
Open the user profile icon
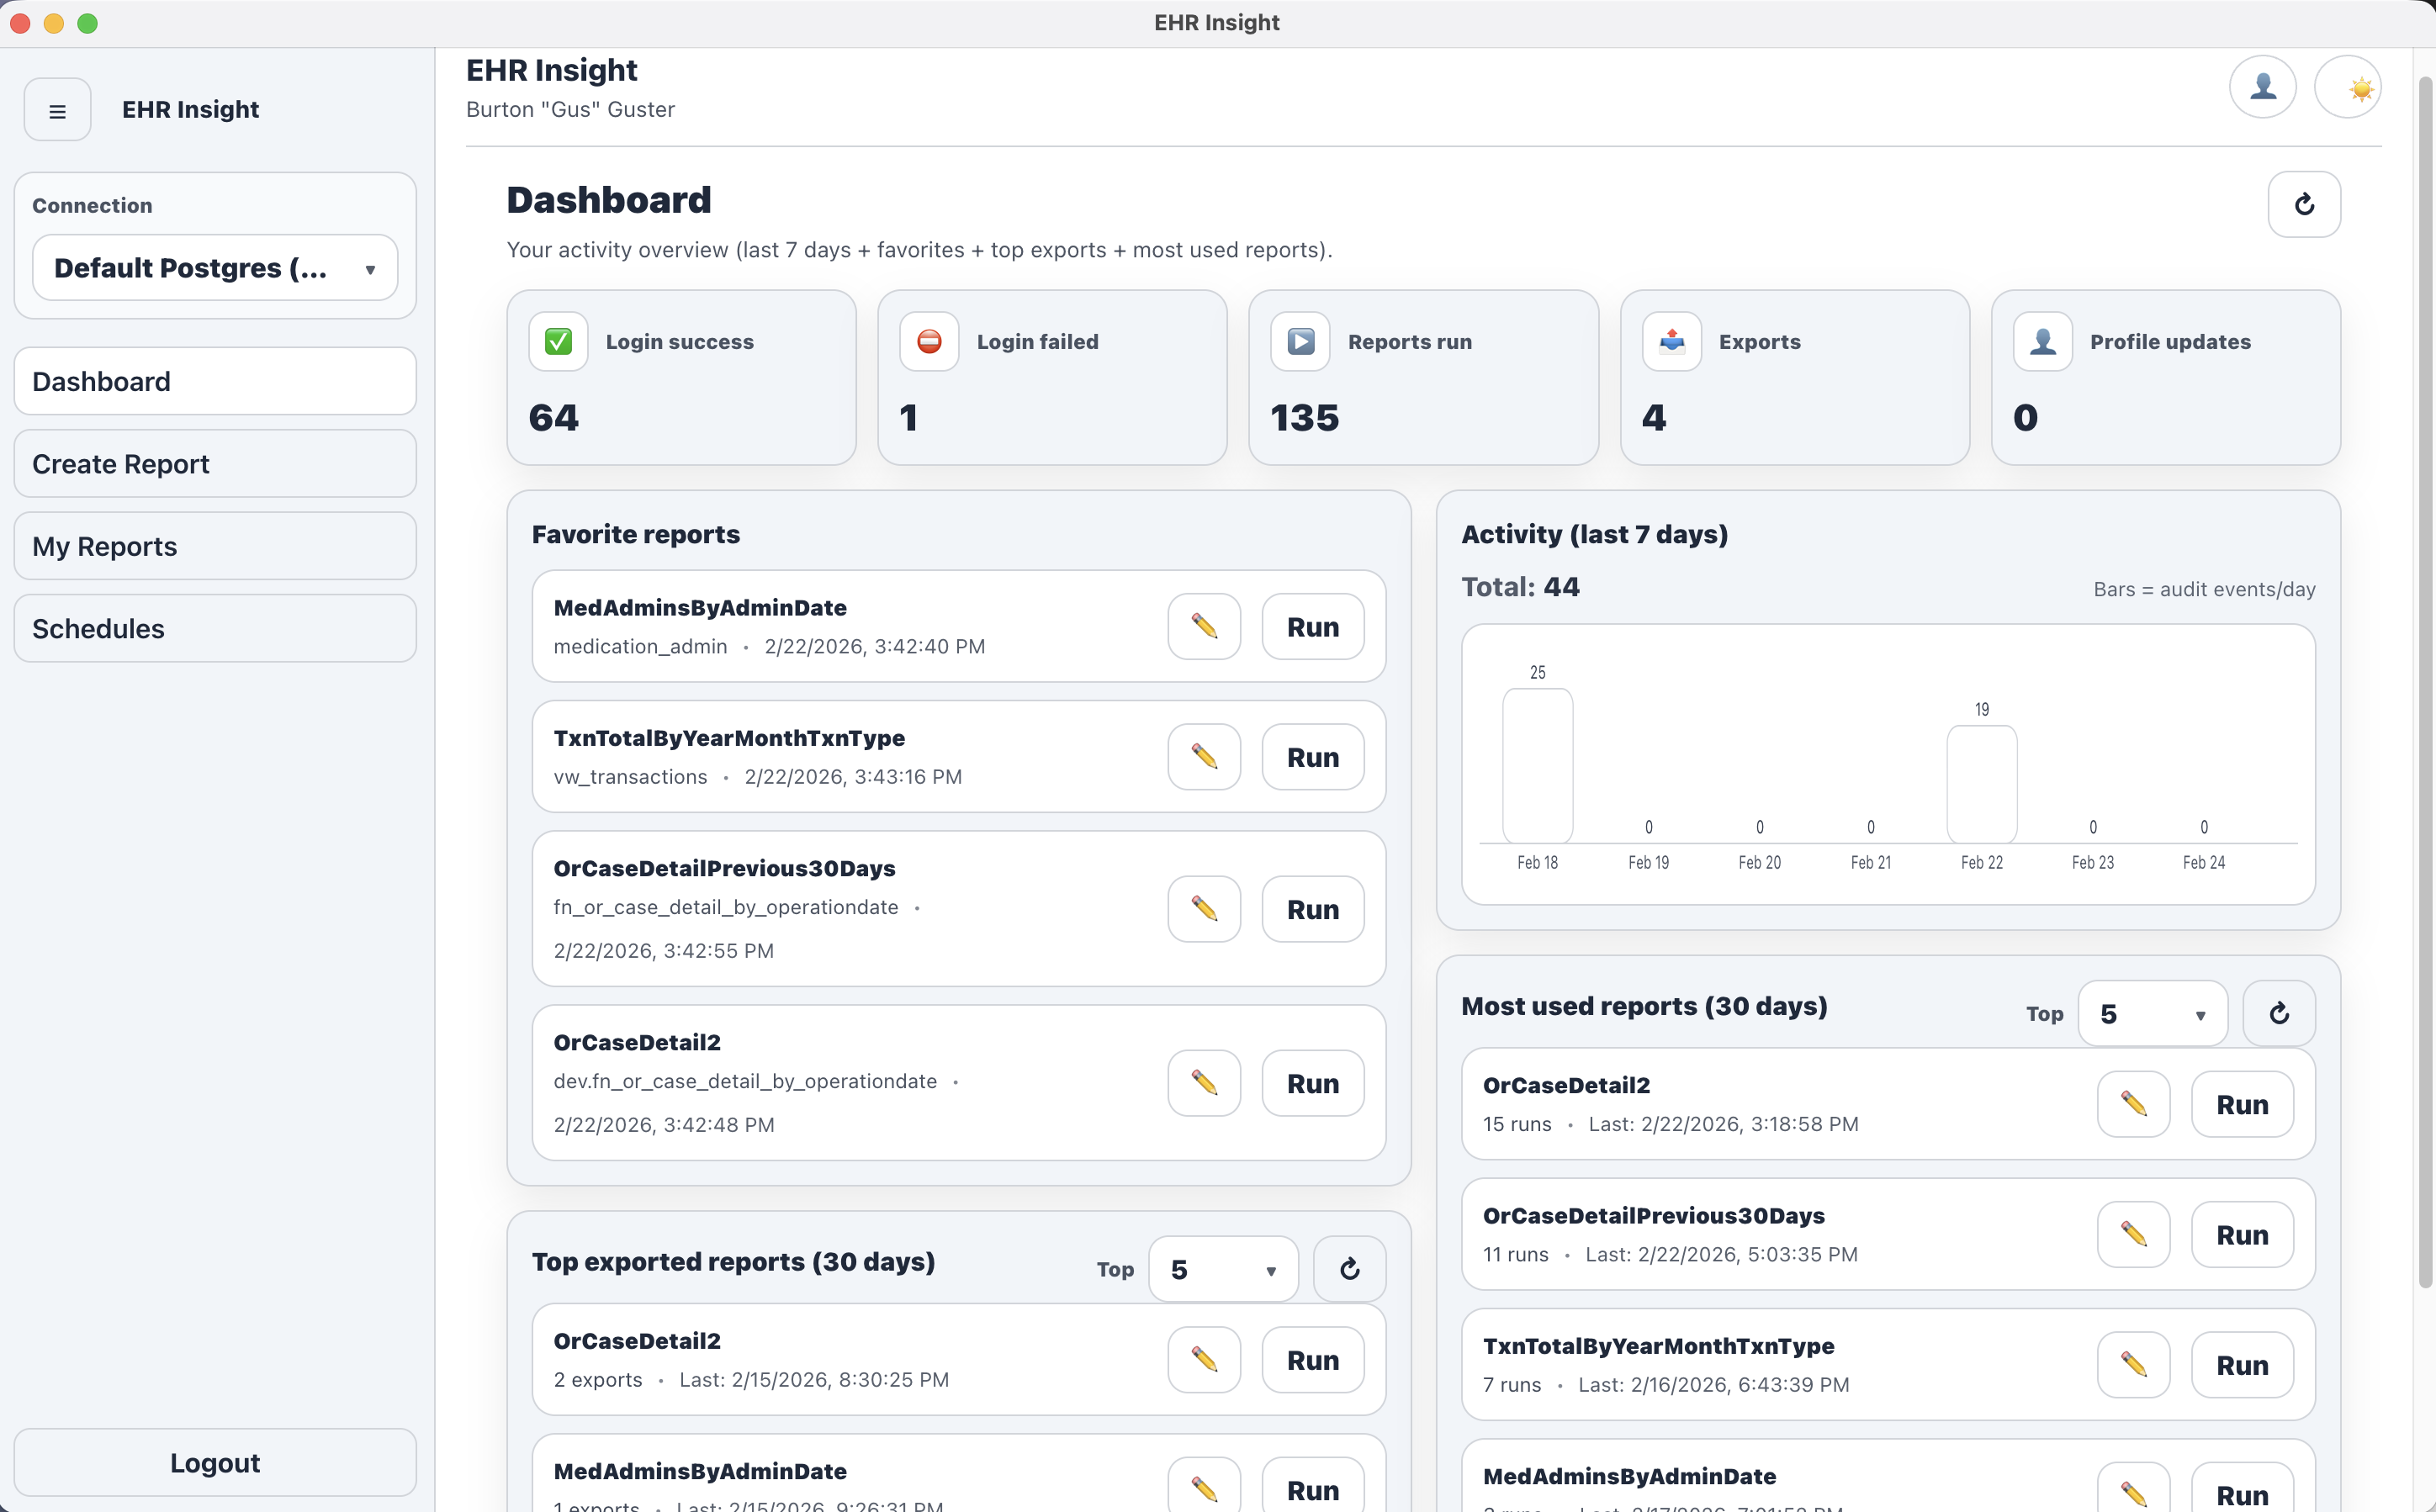pos(2263,87)
